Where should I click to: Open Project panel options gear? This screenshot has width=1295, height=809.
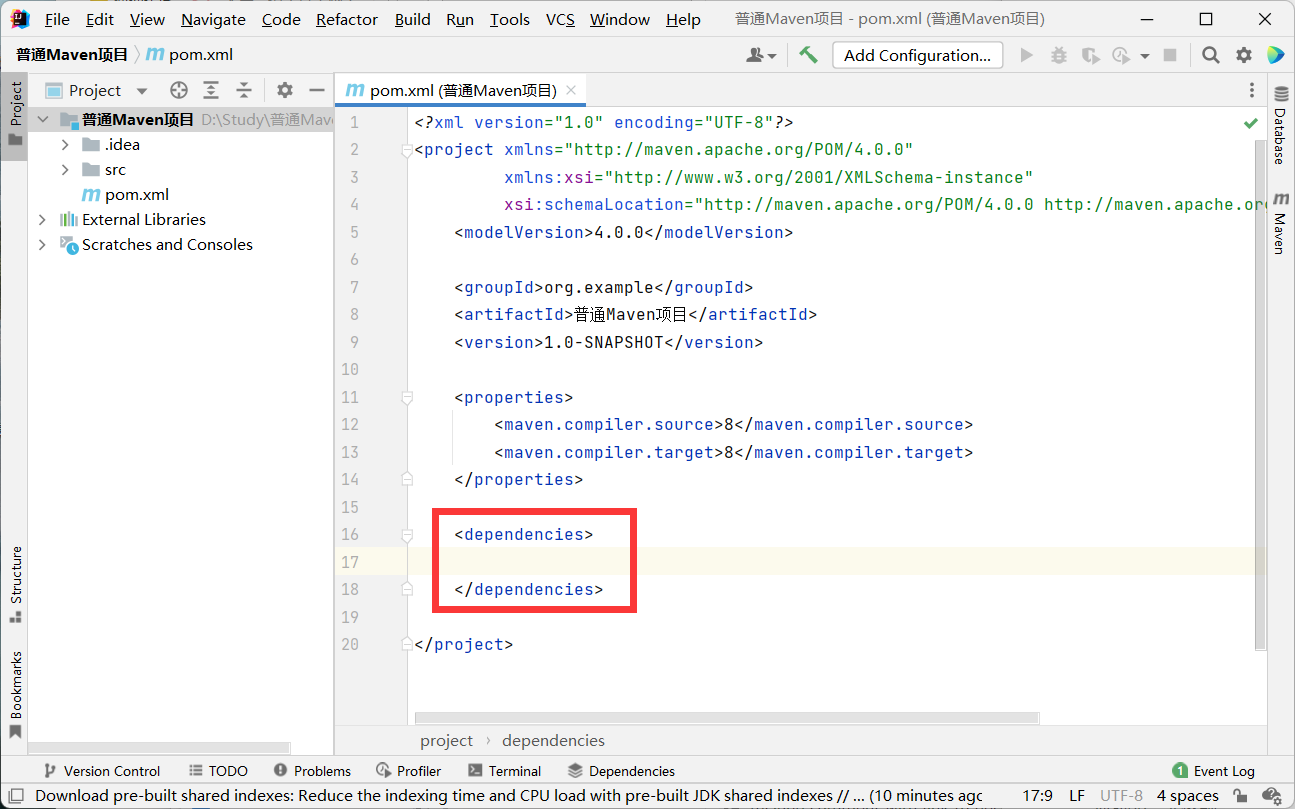point(285,90)
